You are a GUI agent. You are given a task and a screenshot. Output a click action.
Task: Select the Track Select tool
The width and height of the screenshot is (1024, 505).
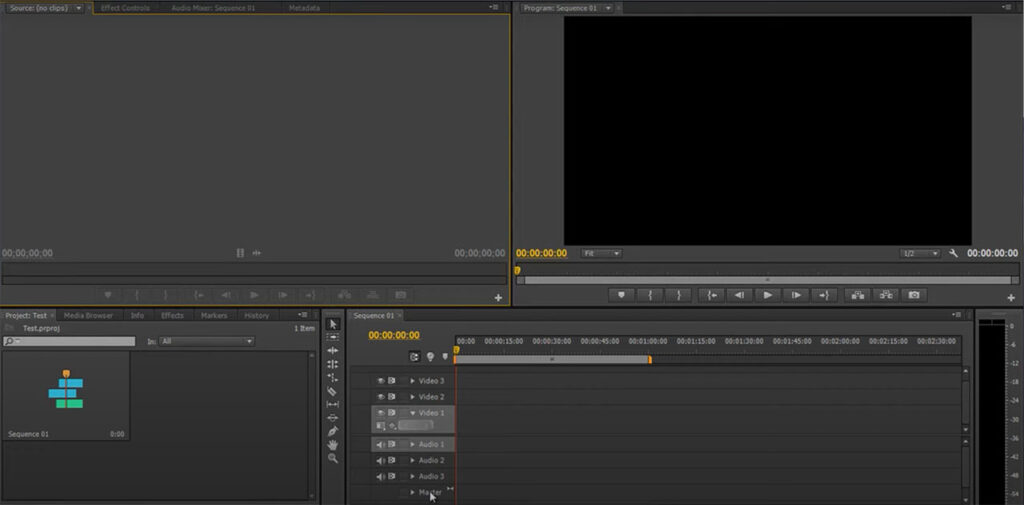click(333, 337)
